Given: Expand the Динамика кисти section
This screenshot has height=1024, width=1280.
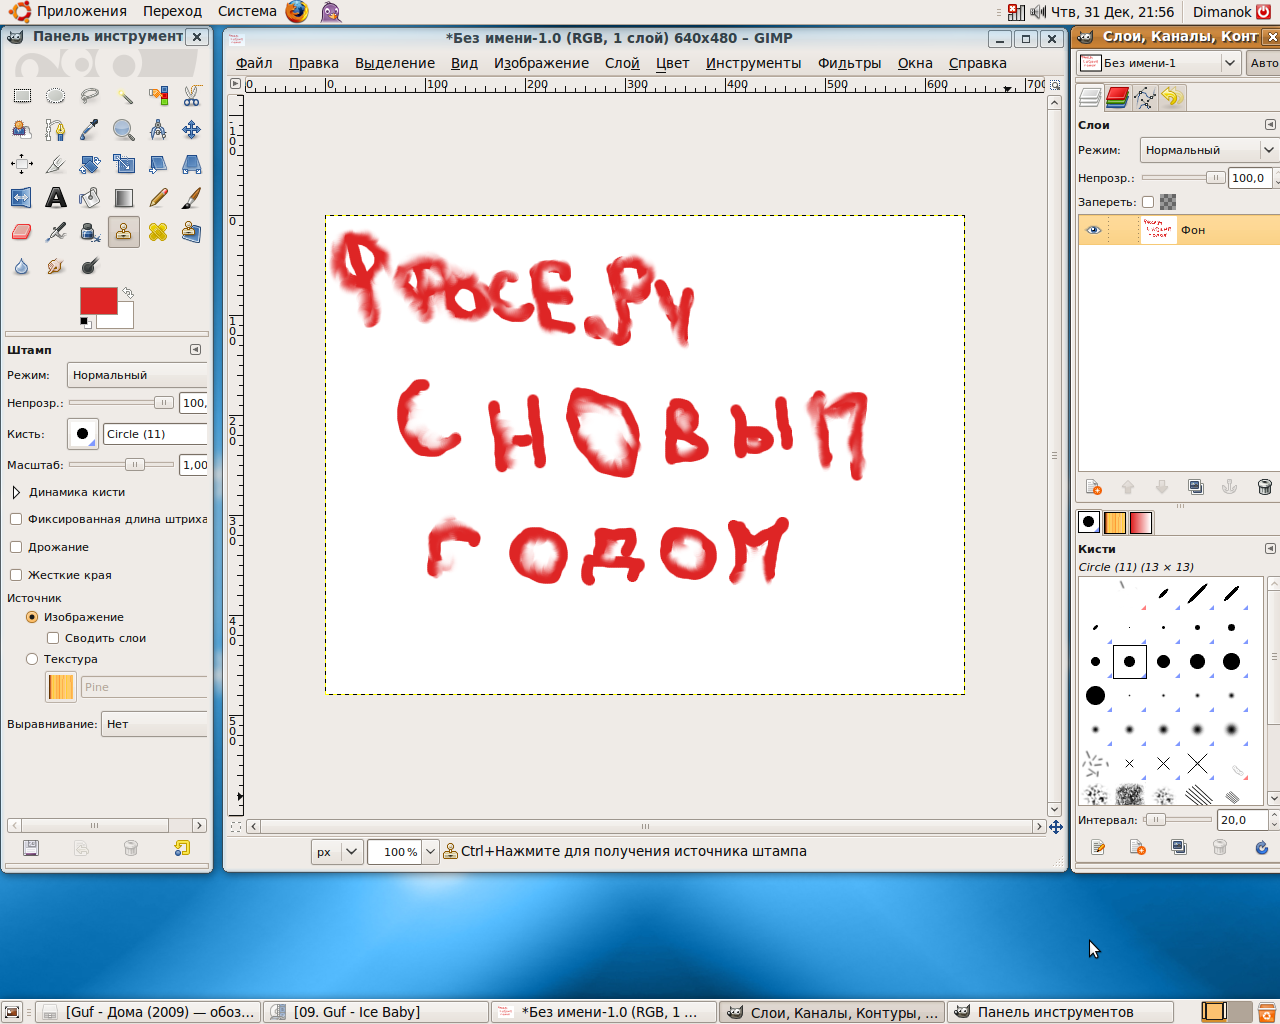Looking at the screenshot, I should click(16, 492).
